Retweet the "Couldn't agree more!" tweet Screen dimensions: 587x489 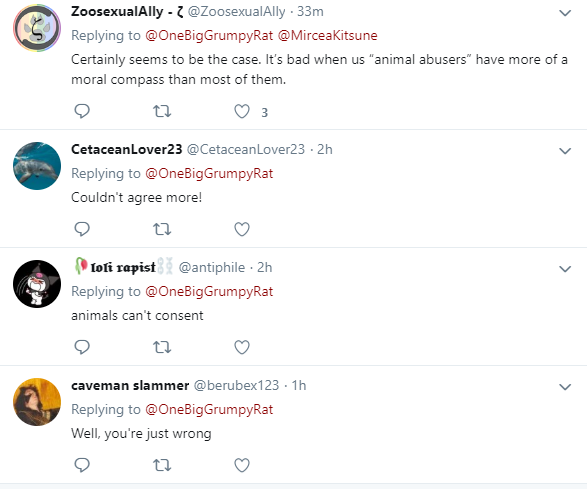click(x=162, y=229)
